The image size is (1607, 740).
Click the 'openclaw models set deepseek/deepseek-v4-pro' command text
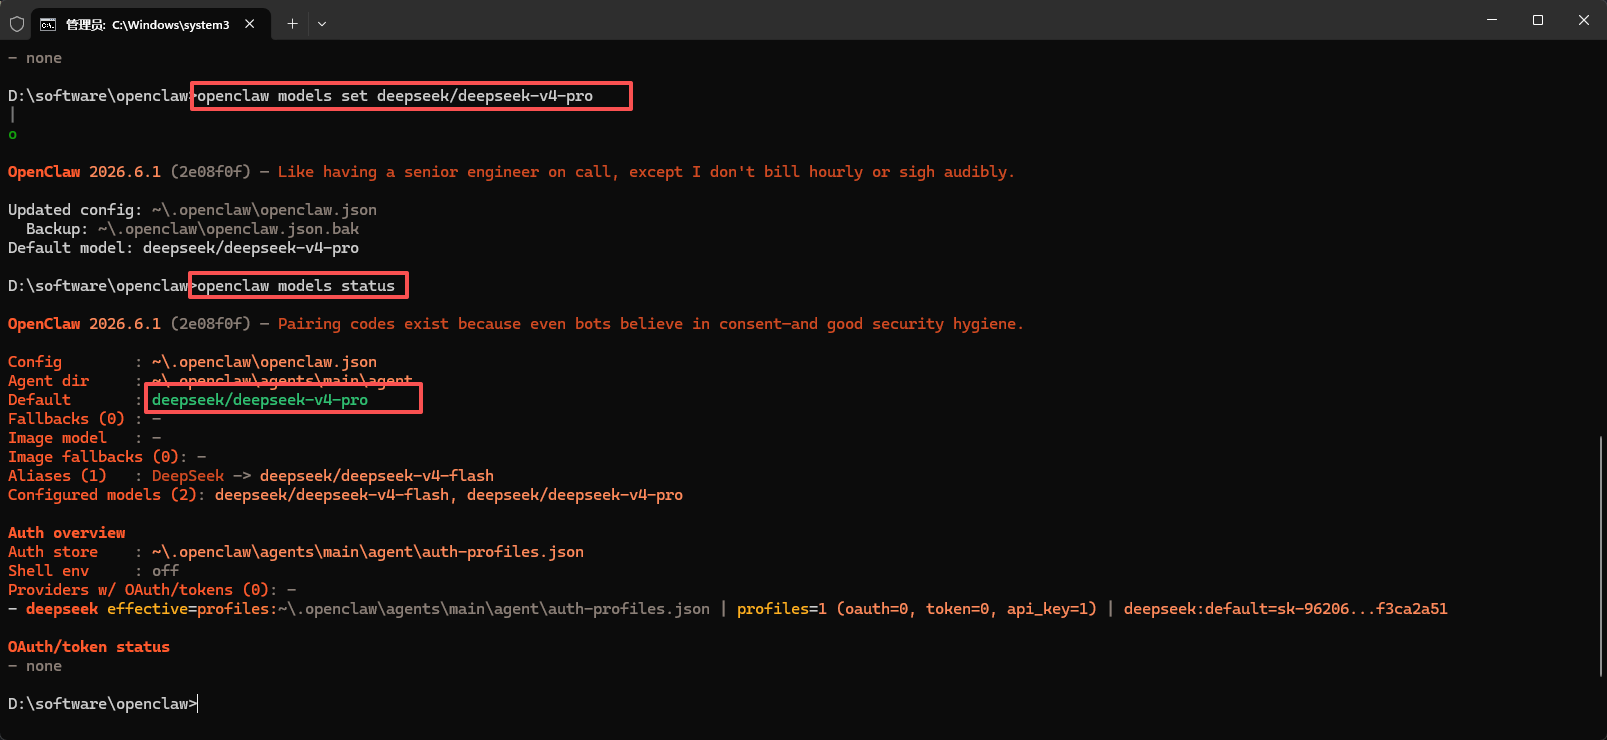[x=394, y=96]
